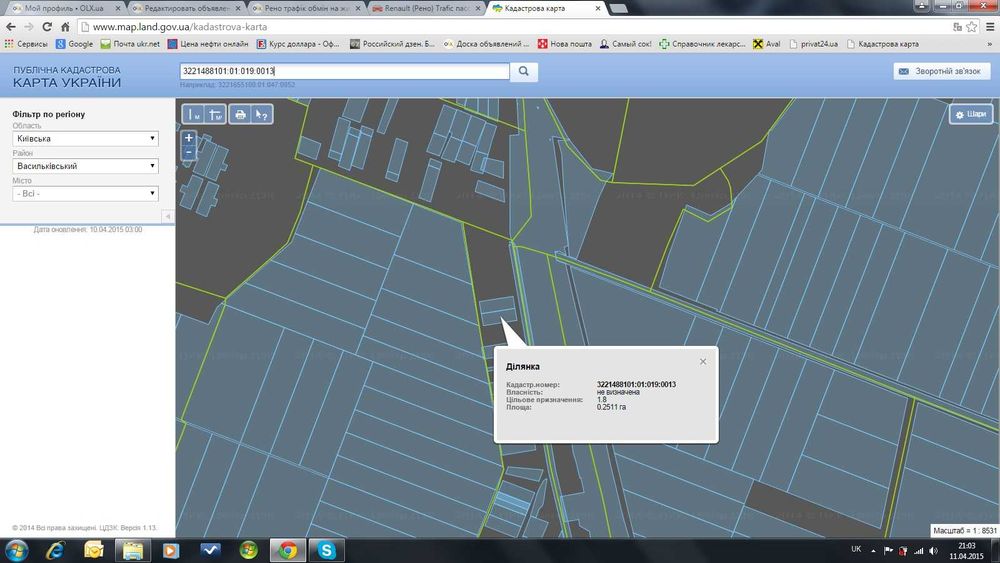Open the Российский дзен bookmark
This screenshot has height=563, width=1000.
coord(392,44)
